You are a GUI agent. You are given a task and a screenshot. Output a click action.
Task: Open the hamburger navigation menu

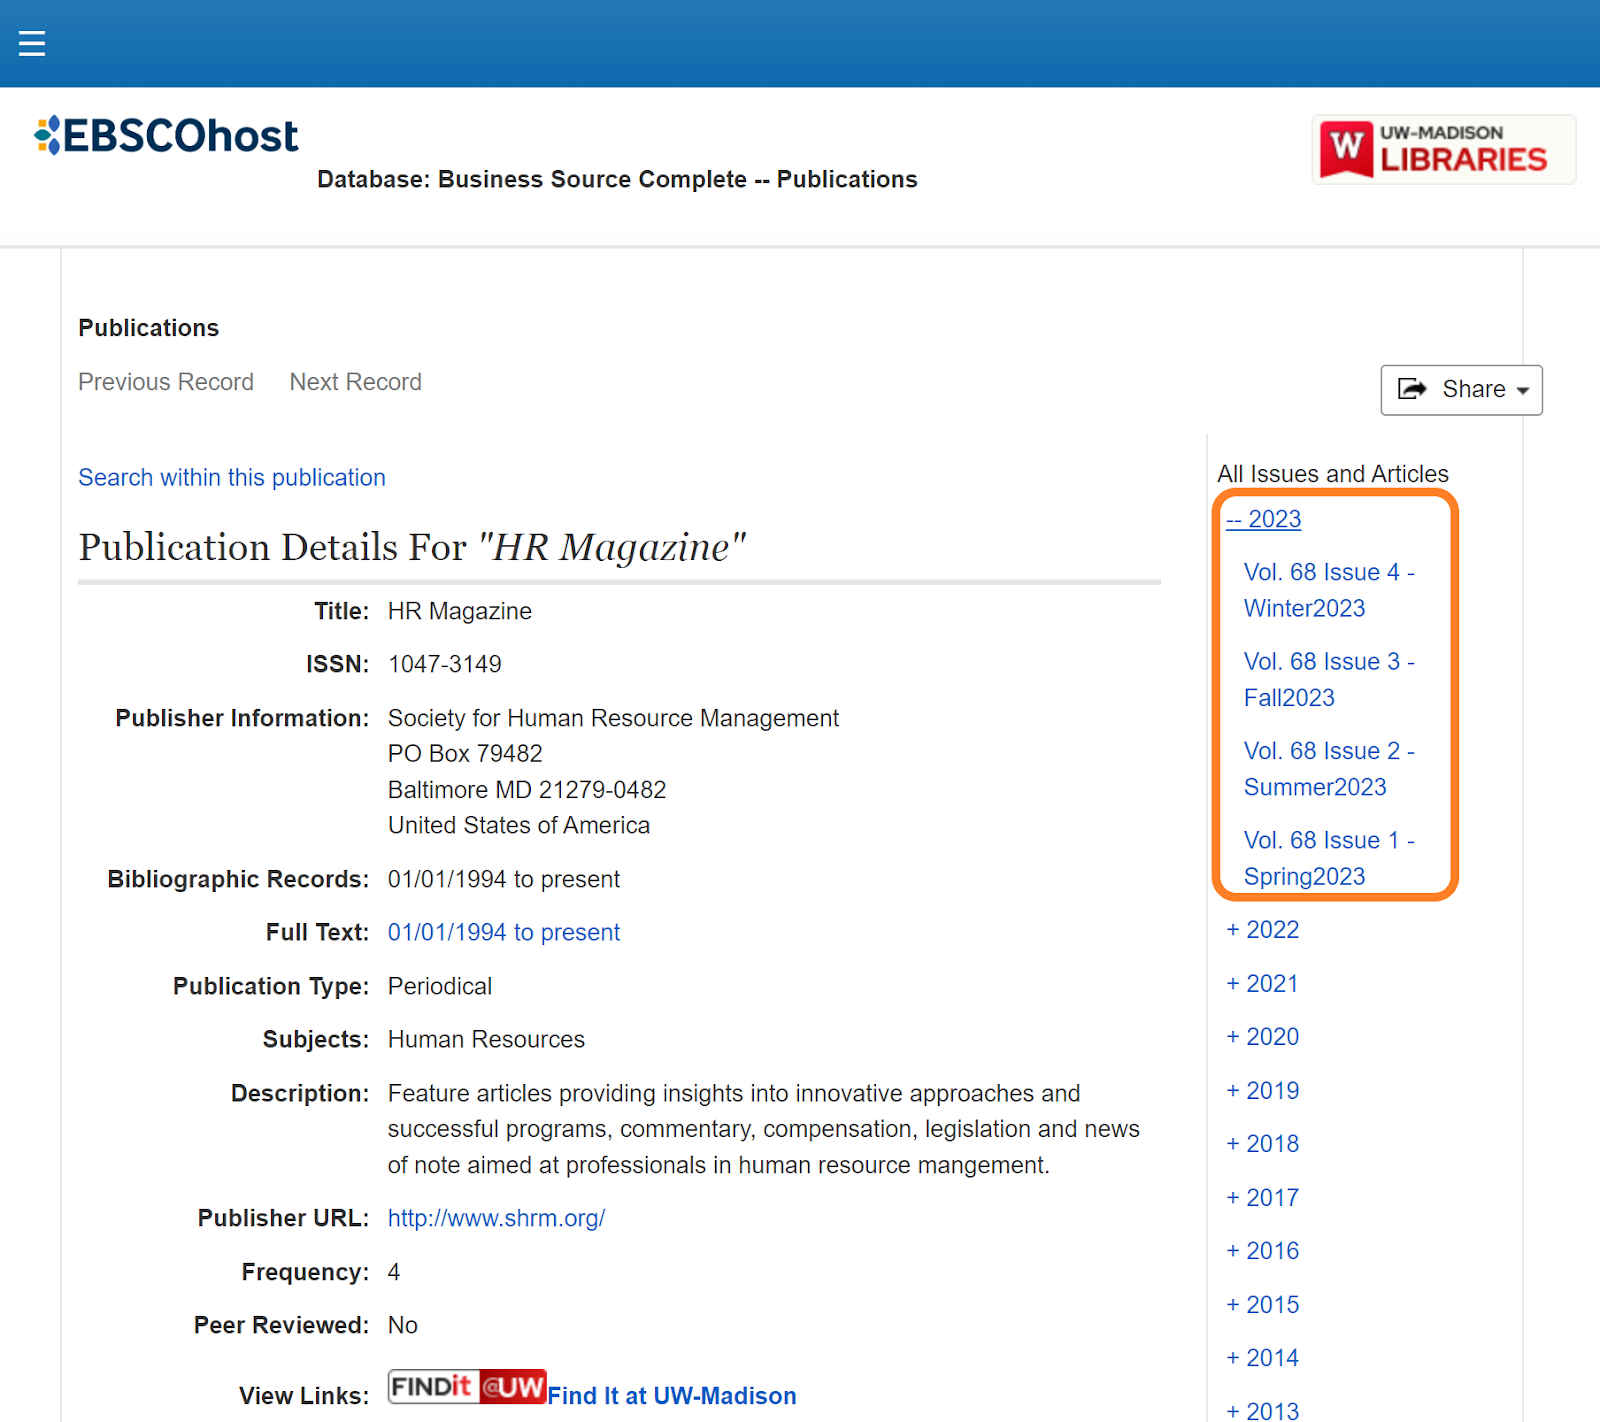click(x=31, y=42)
